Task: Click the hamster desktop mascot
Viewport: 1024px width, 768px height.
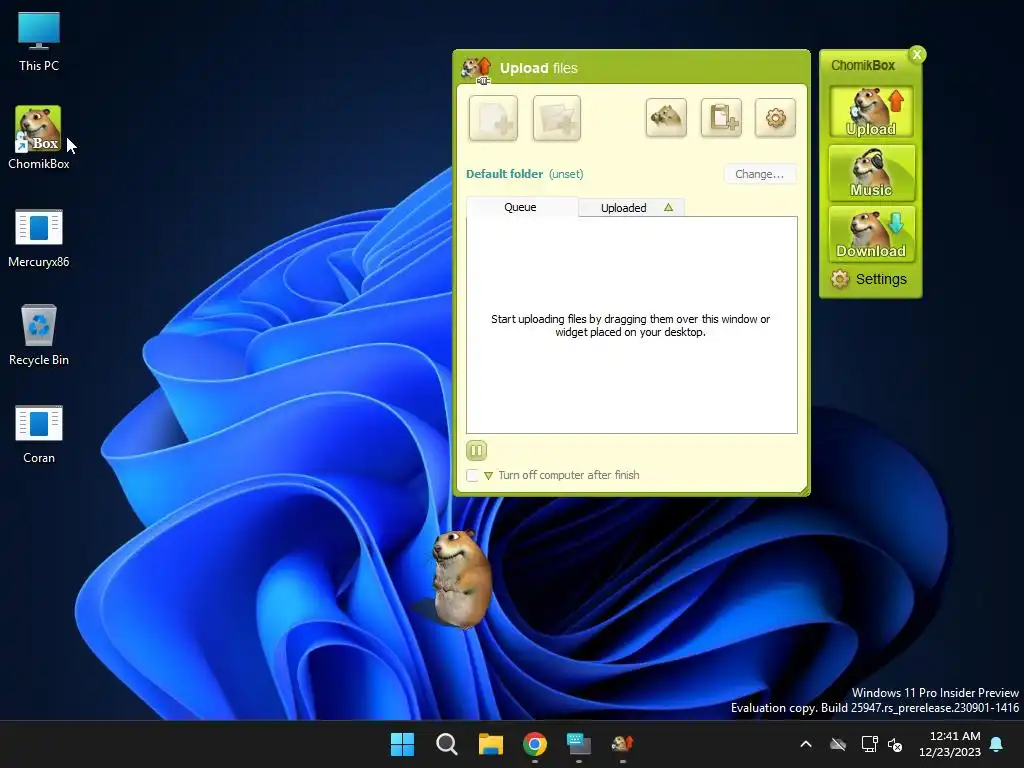Action: pos(460,579)
